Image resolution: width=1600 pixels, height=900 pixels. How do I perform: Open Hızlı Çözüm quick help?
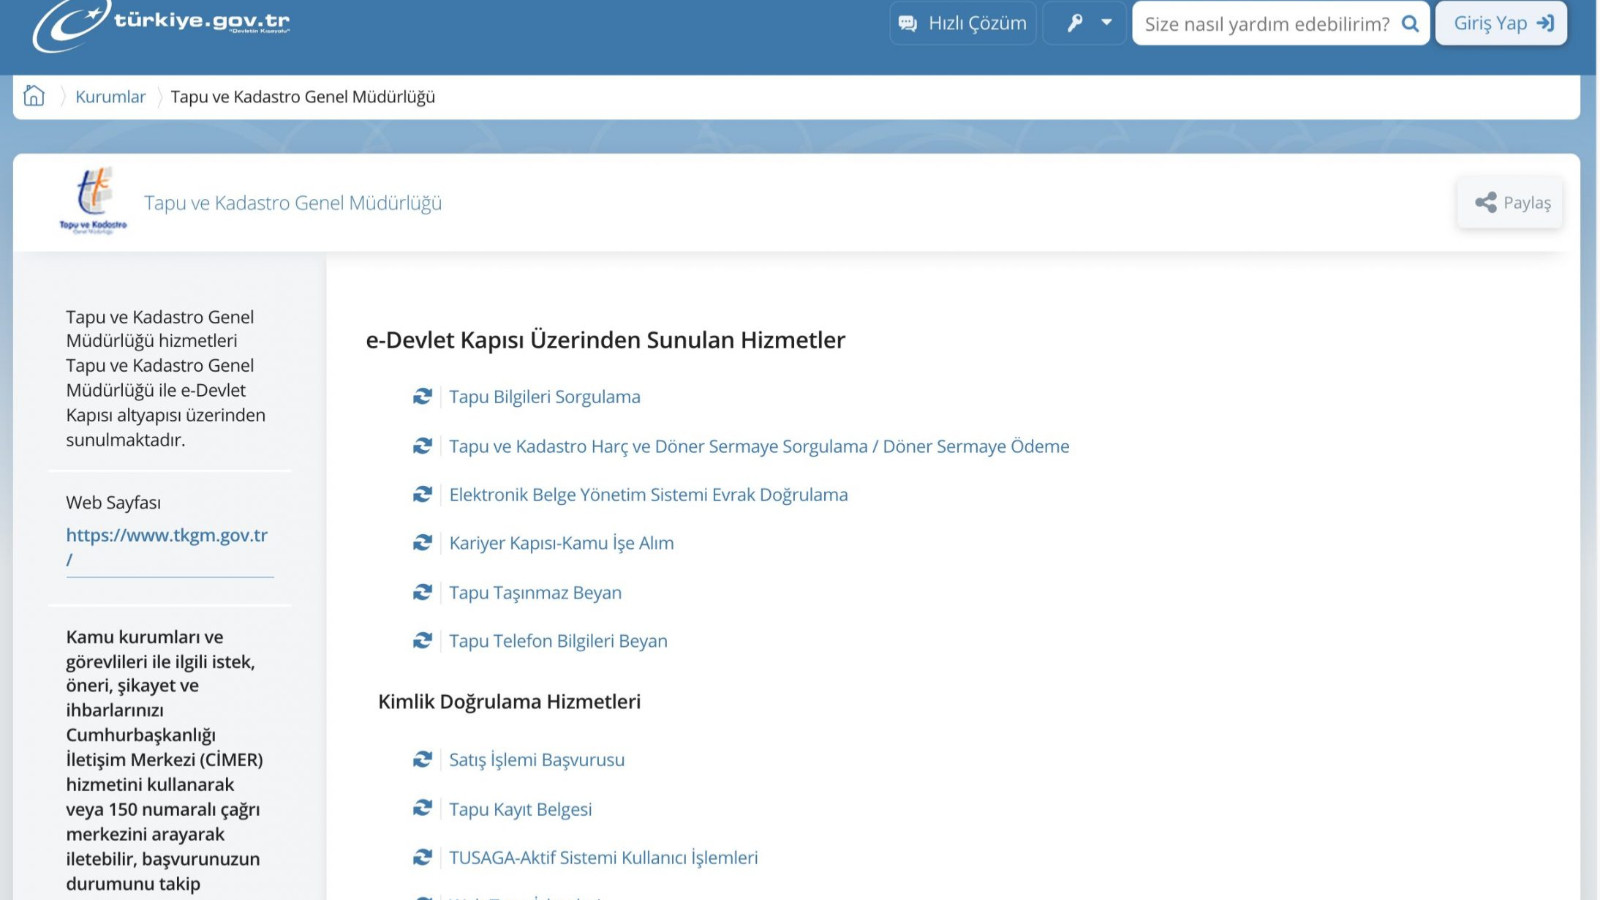[963, 23]
